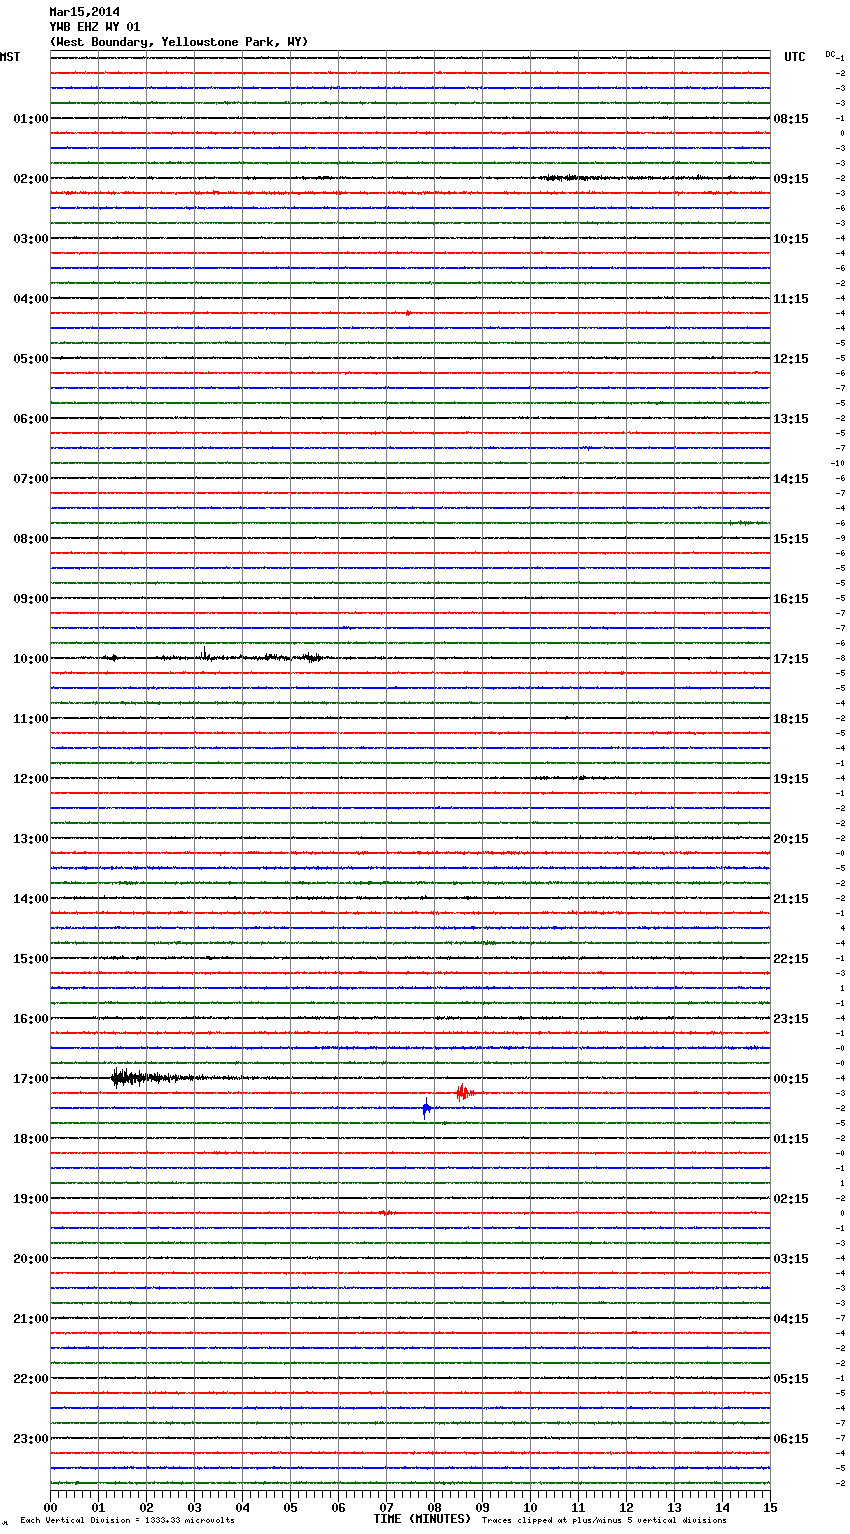
Task: Select the 12:00 MST time label
Action: [x=31, y=779]
